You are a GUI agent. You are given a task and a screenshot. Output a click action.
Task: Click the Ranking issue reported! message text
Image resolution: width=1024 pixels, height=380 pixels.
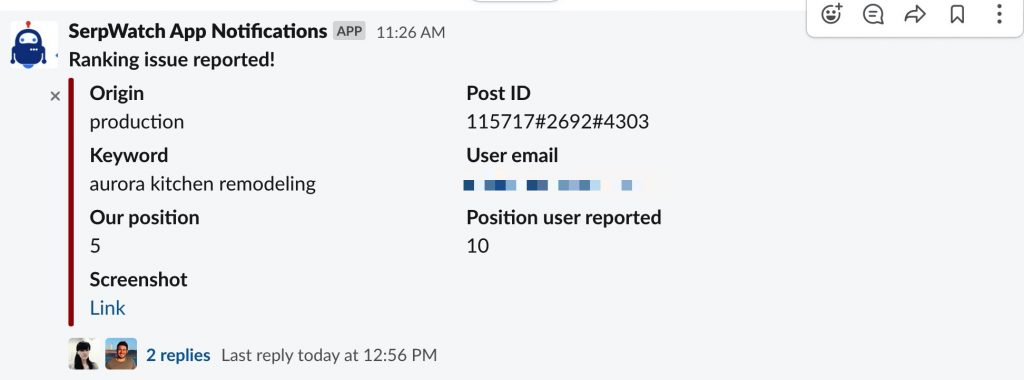coord(172,60)
